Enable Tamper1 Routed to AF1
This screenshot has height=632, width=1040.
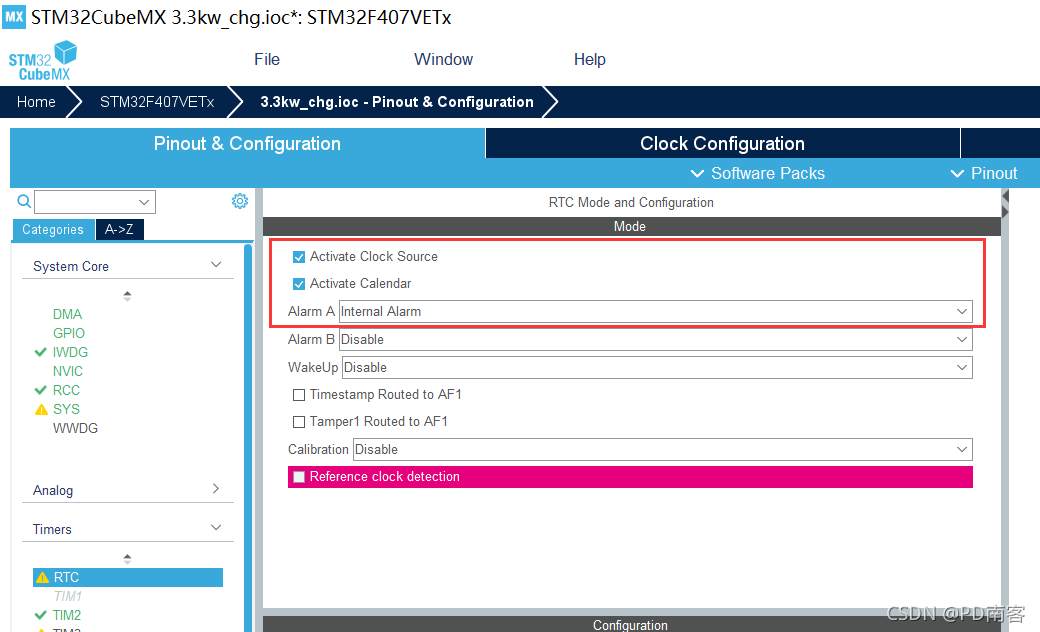[x=299, y=422]
